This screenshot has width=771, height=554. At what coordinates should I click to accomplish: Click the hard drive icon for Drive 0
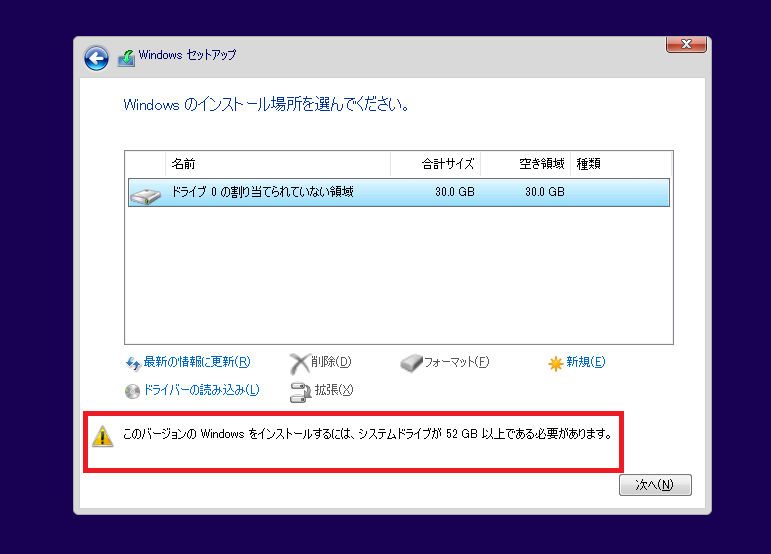[146, 196]
